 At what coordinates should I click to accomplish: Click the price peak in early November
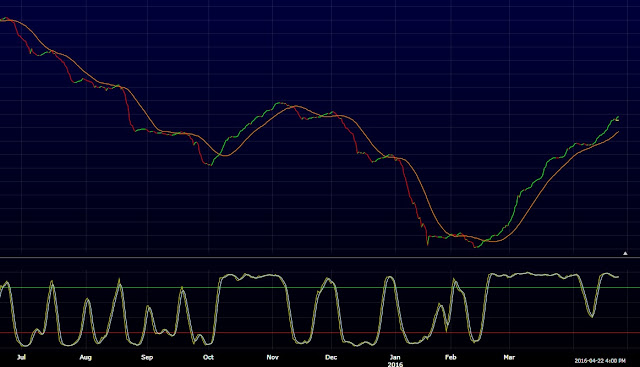[x=280, y=103]
